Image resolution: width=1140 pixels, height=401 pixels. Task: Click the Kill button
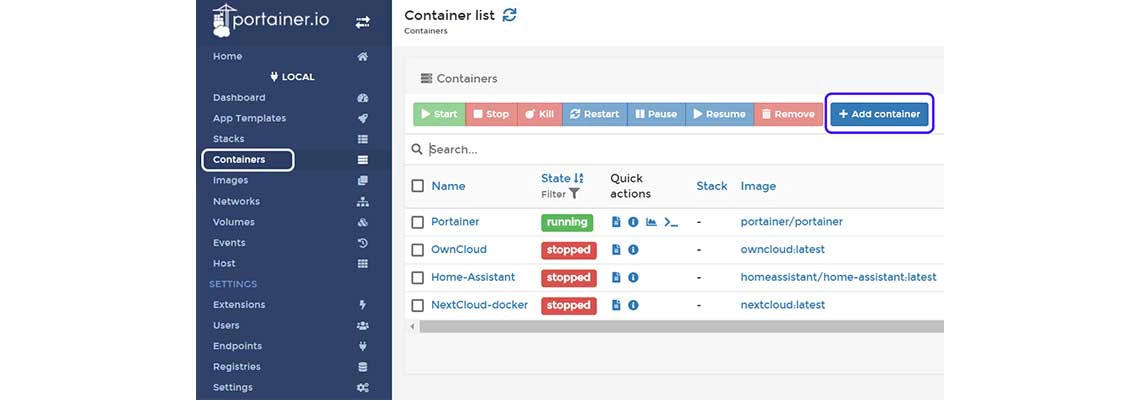pyautogui.click(x=539, y=114)
